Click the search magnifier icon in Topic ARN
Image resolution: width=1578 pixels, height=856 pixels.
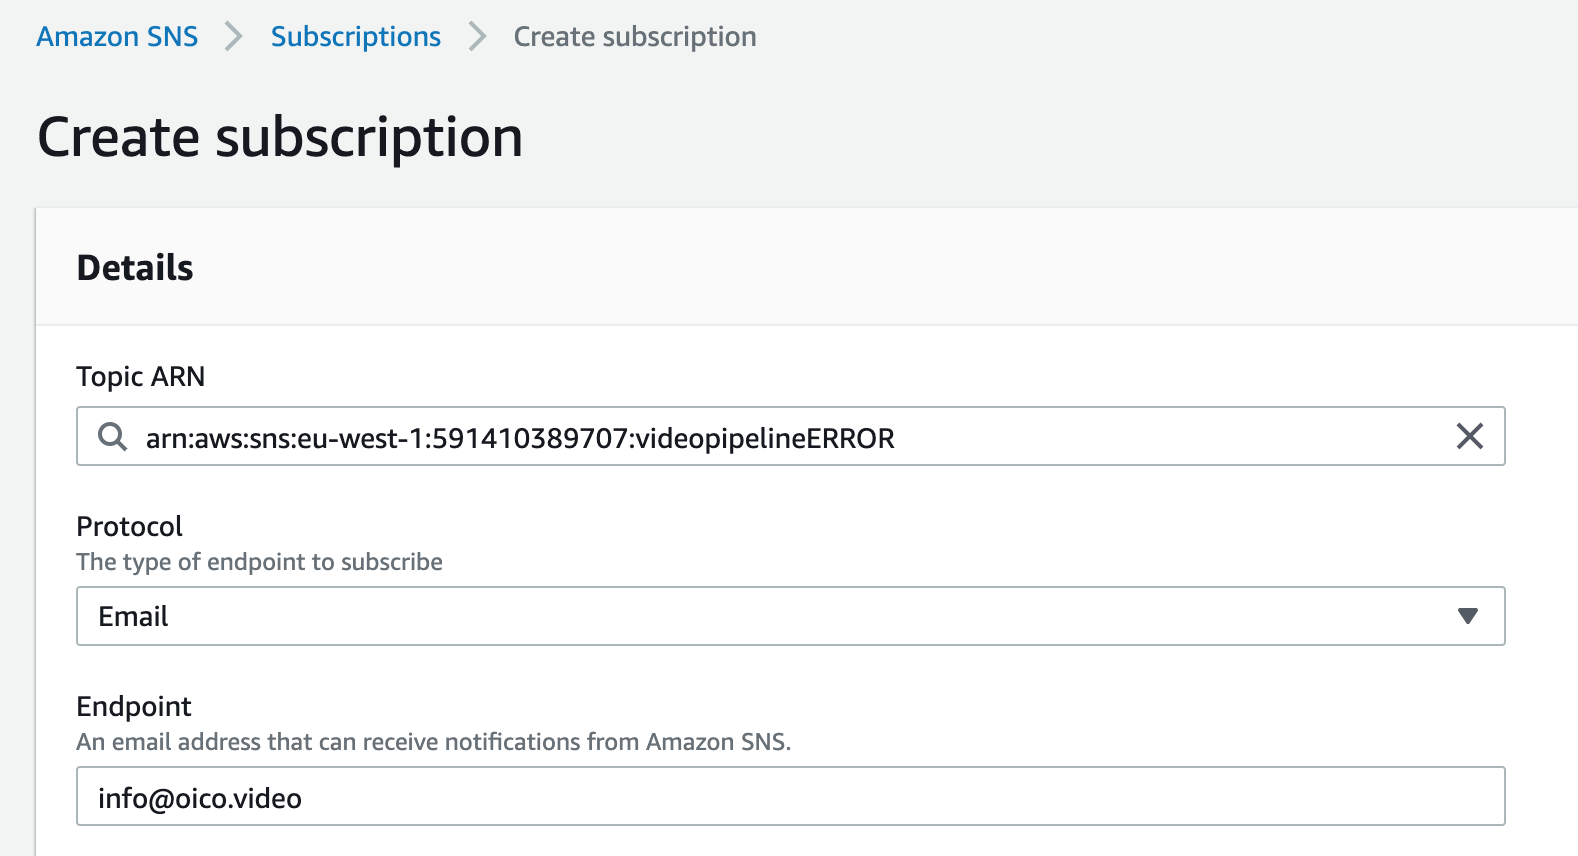(x=112, y=437)
